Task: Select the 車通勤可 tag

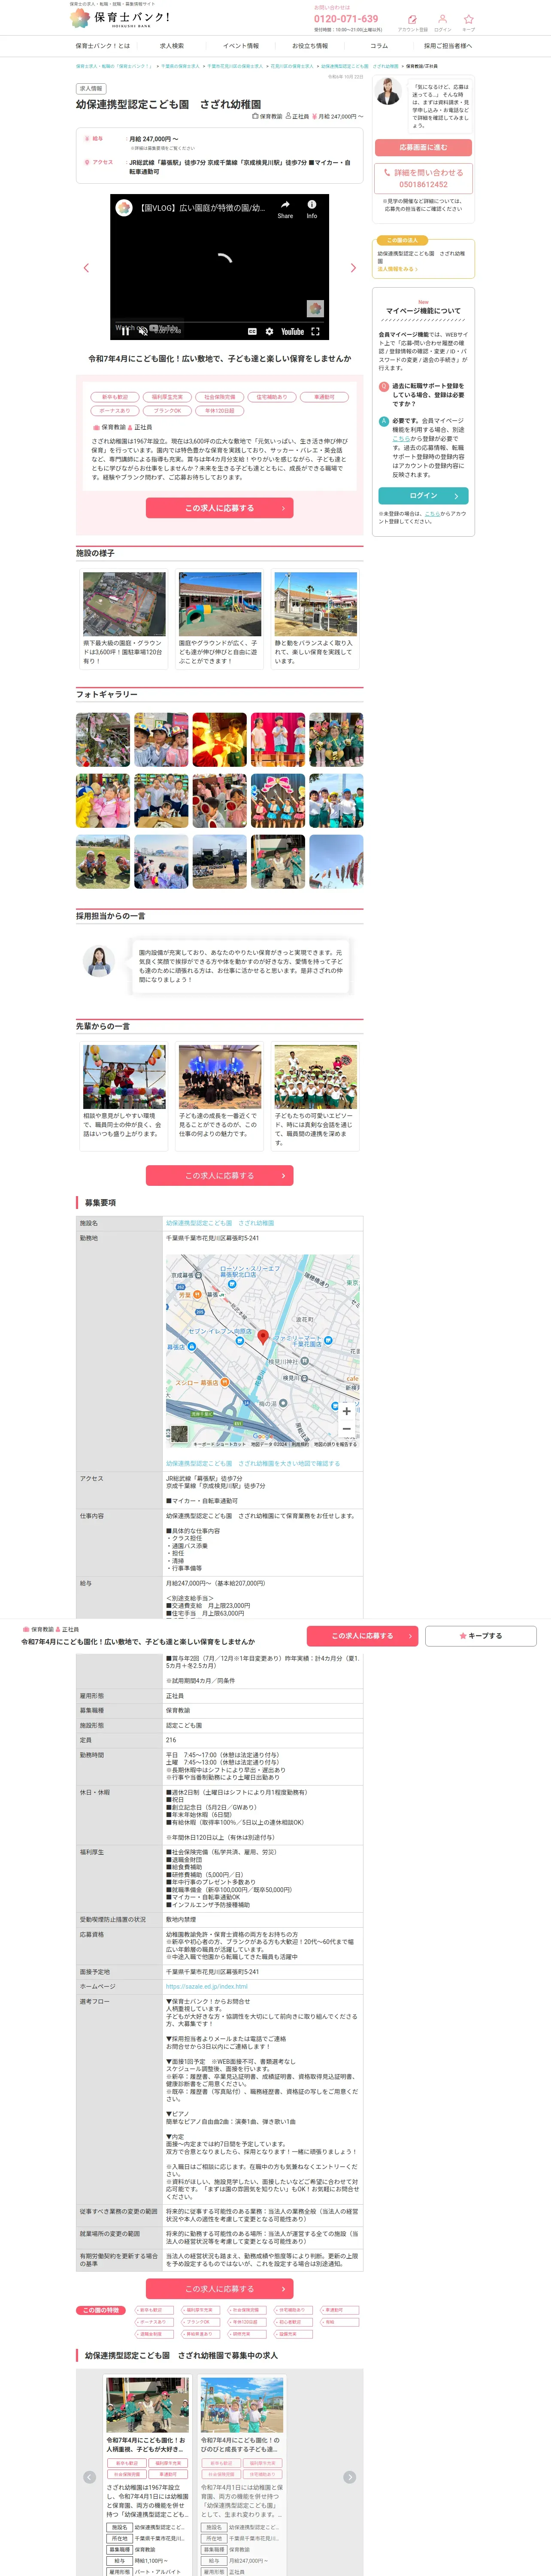Action: (x=324, y=397)
